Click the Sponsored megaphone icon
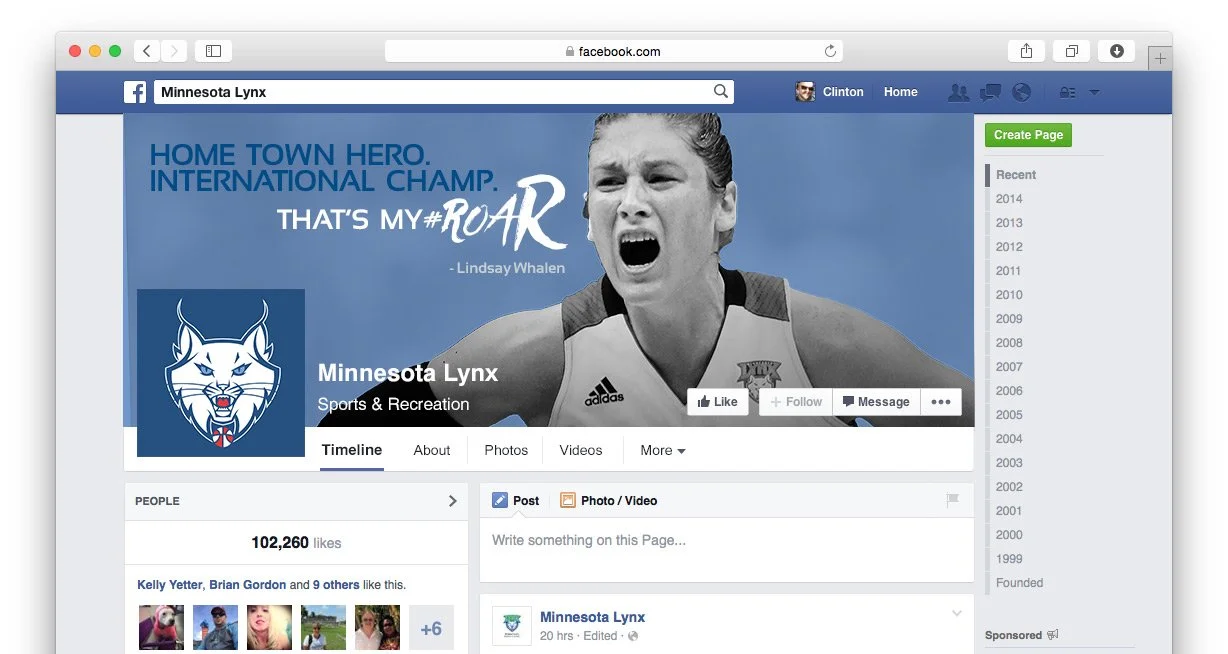This screenshot has width=1228, height=654. click(x=1053, y=635)
